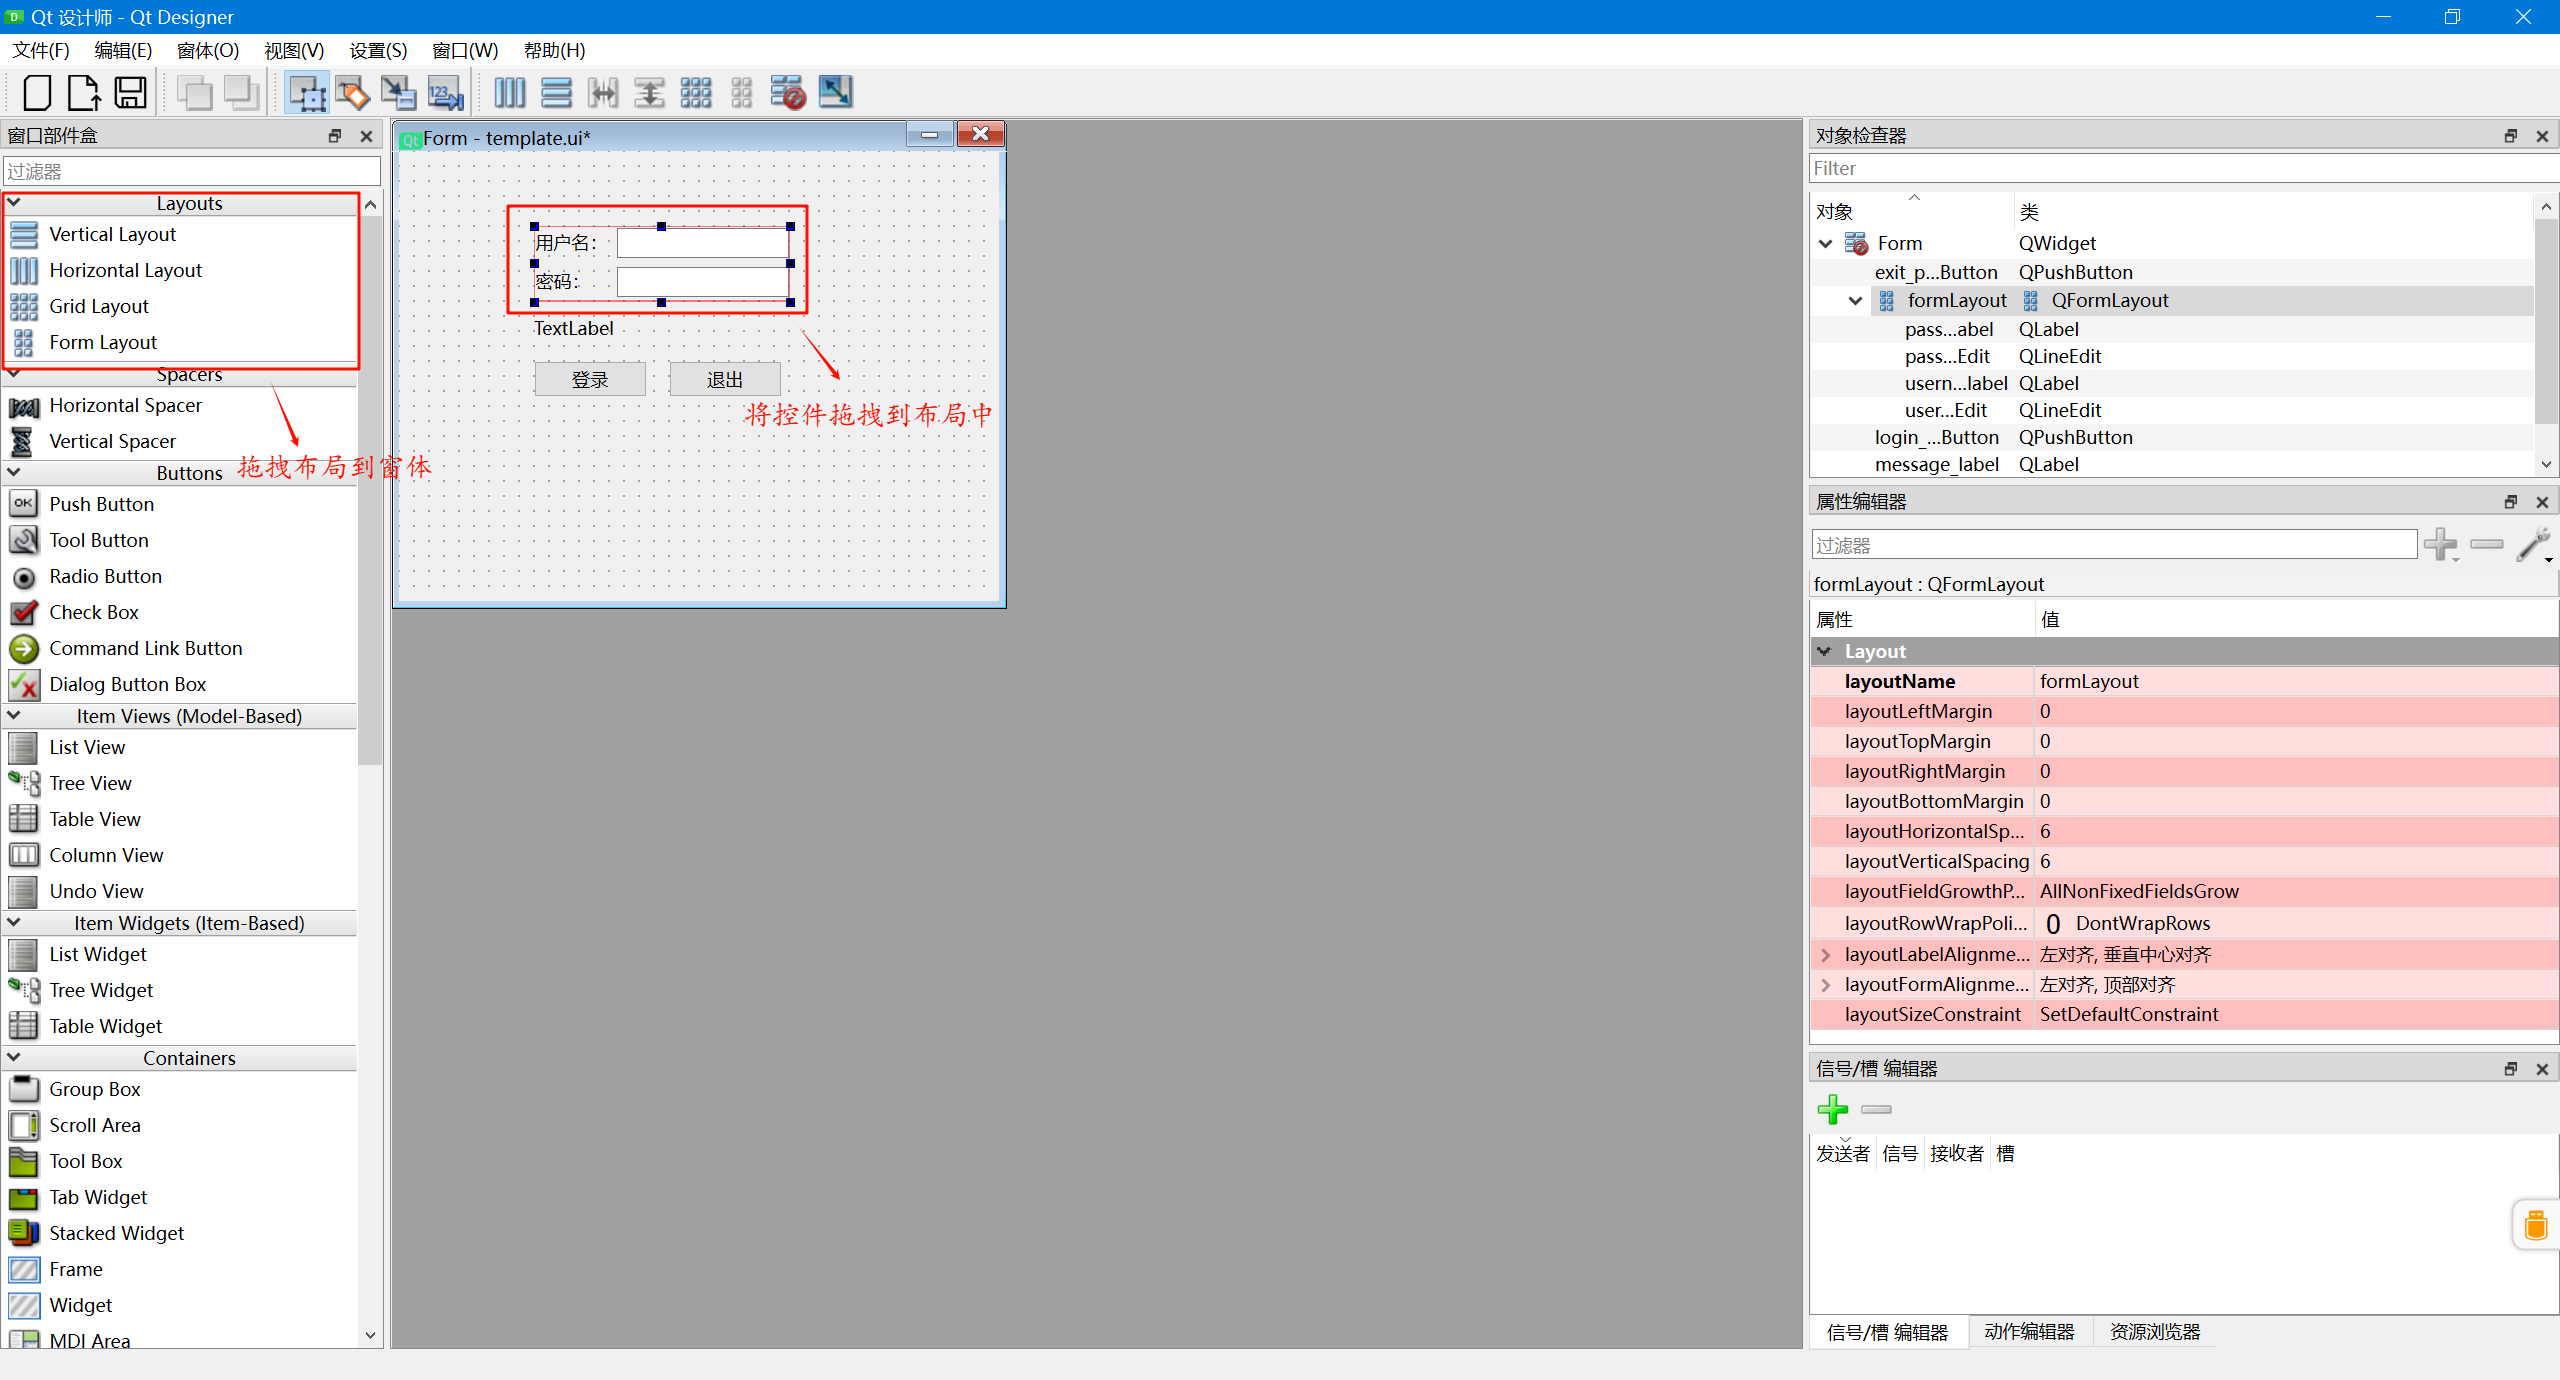2560x1380 pixels.
Task: Click the New Form toolbar icon
Action: [37, 93]
